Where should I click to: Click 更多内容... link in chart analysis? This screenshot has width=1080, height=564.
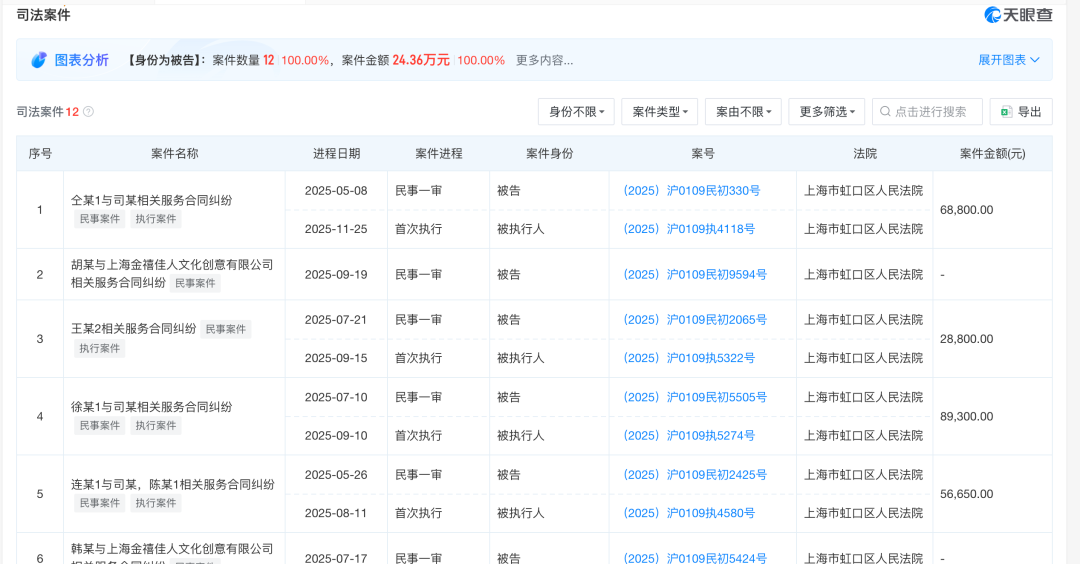tap(544, 60)
